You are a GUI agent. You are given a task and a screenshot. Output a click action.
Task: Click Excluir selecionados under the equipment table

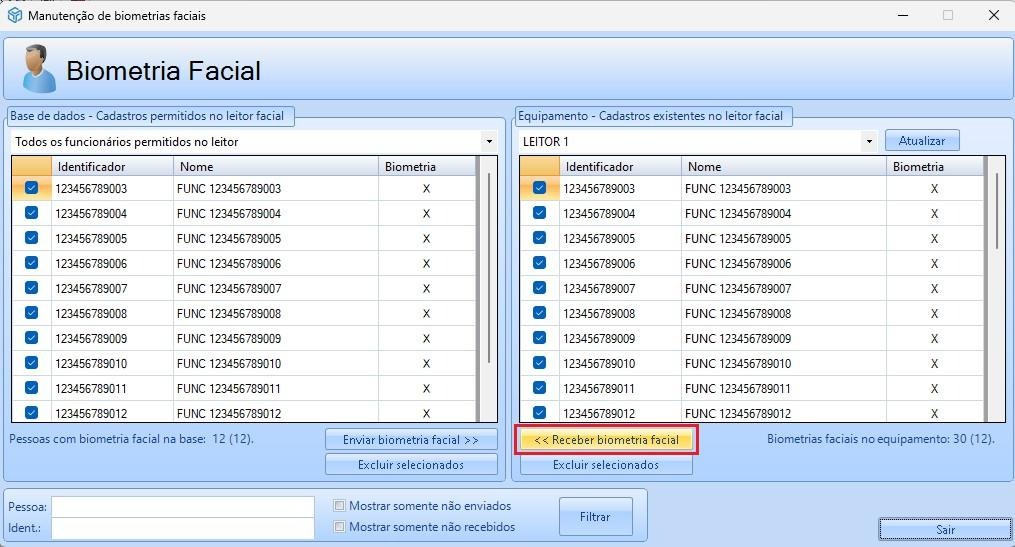click(x=606, y=465)
